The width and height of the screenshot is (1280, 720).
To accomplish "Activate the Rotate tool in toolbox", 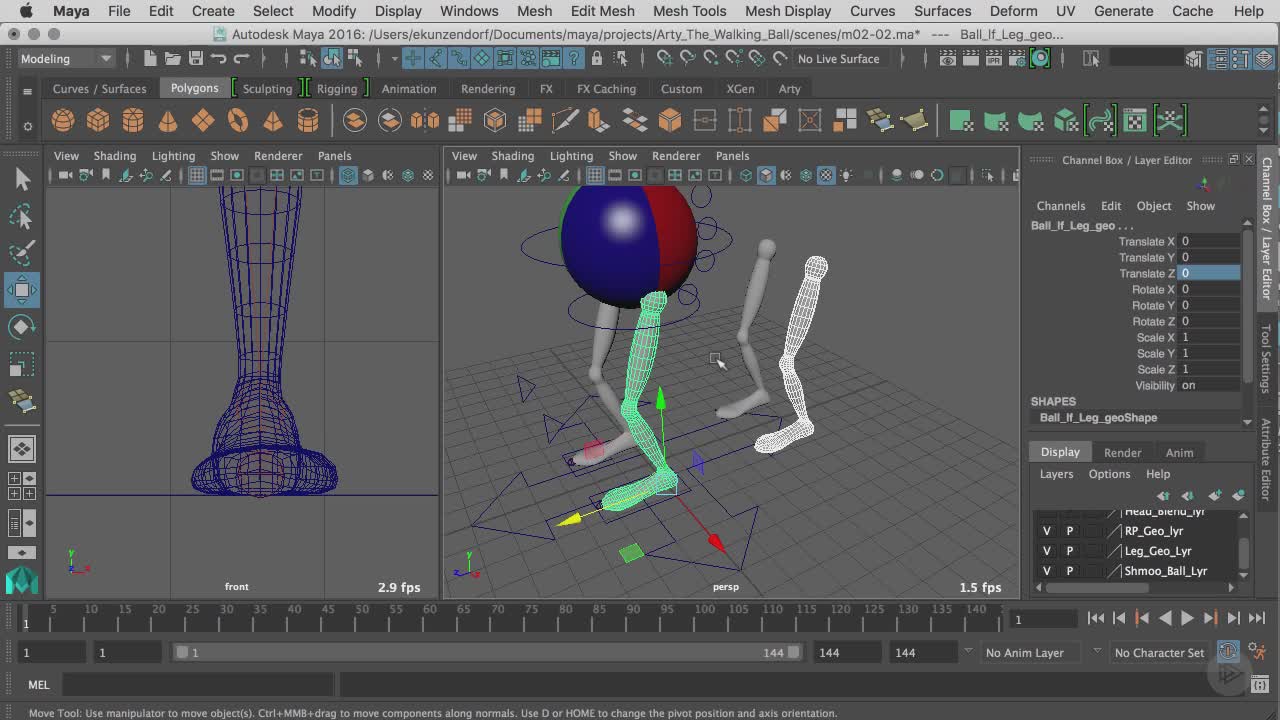I will coord(22,327).
